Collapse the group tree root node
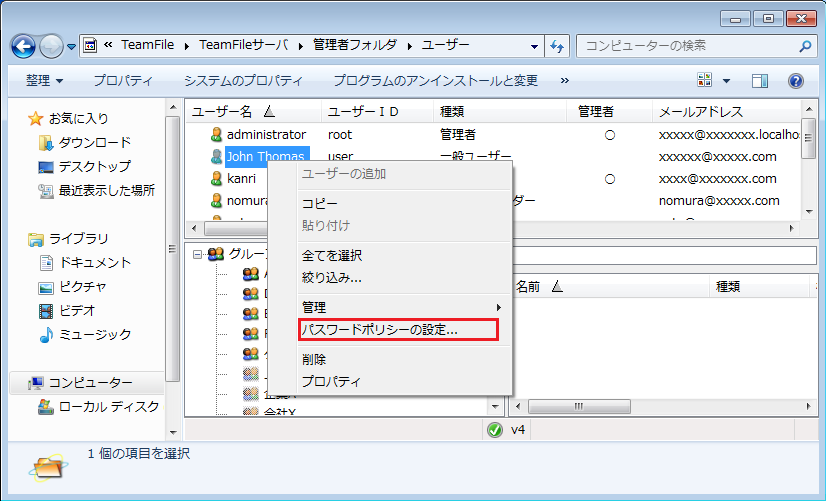The height and width of the screenshot is (501, 826). click(197, 254)
